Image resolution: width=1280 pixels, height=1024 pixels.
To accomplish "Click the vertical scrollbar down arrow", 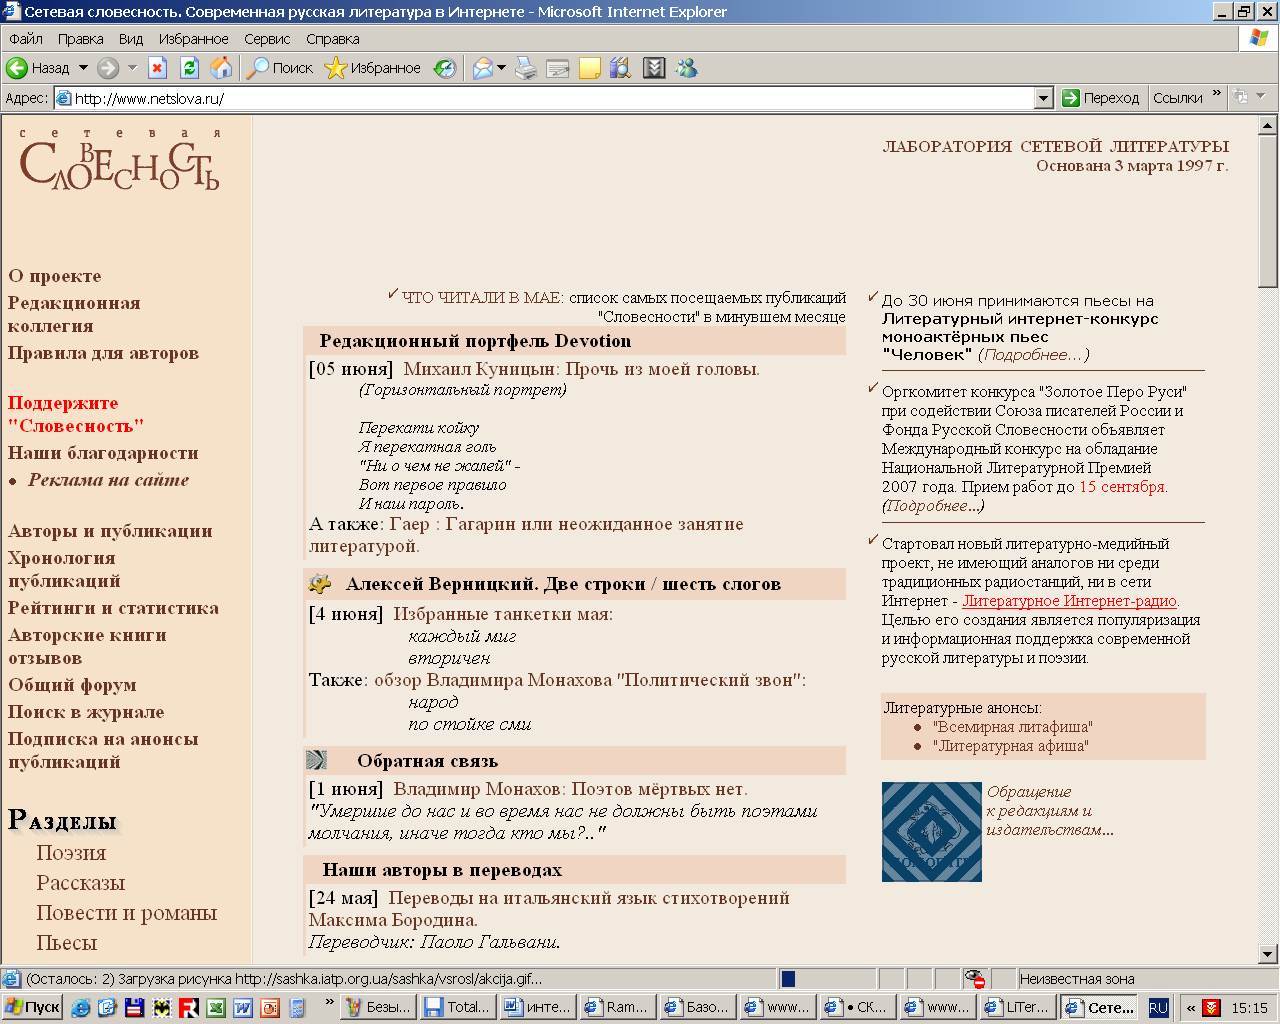I will coord(1268,954).
